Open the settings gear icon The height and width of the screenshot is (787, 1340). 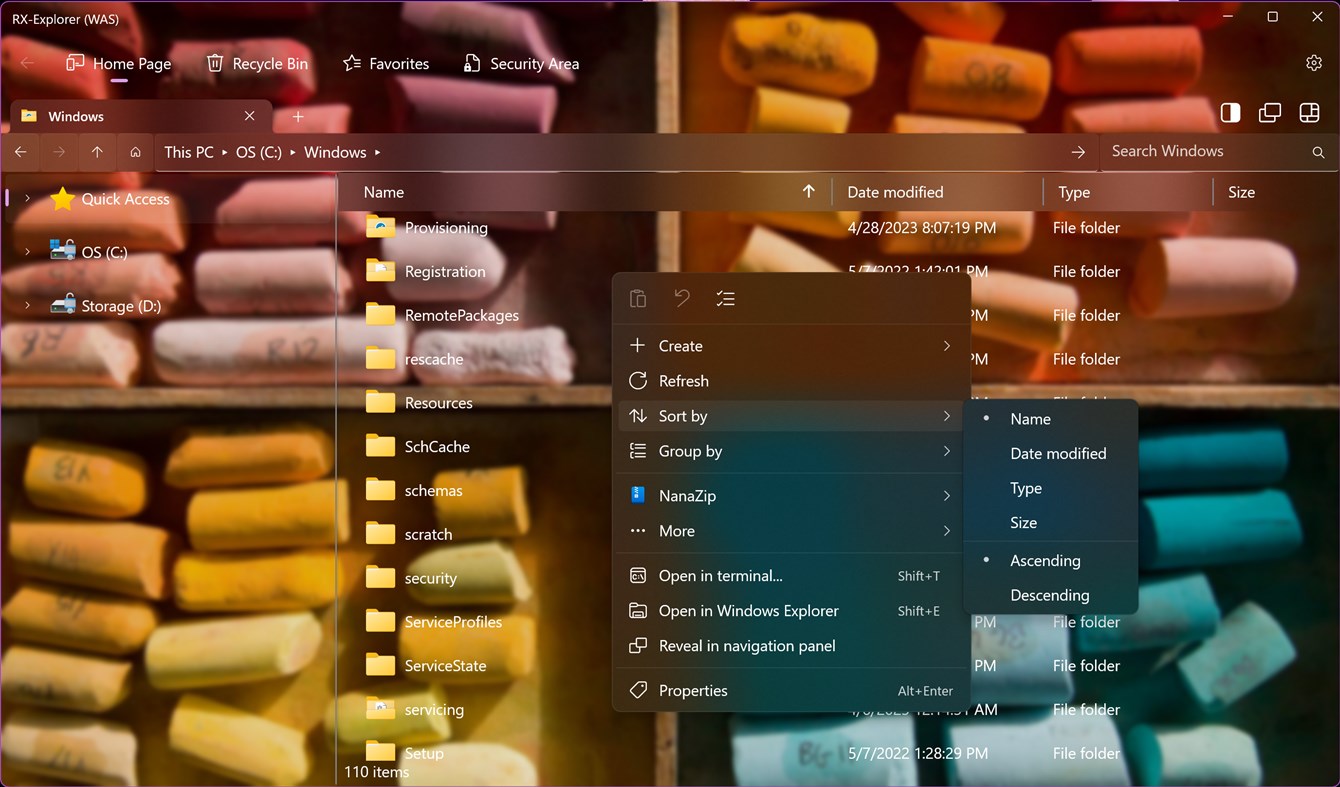1314,62
